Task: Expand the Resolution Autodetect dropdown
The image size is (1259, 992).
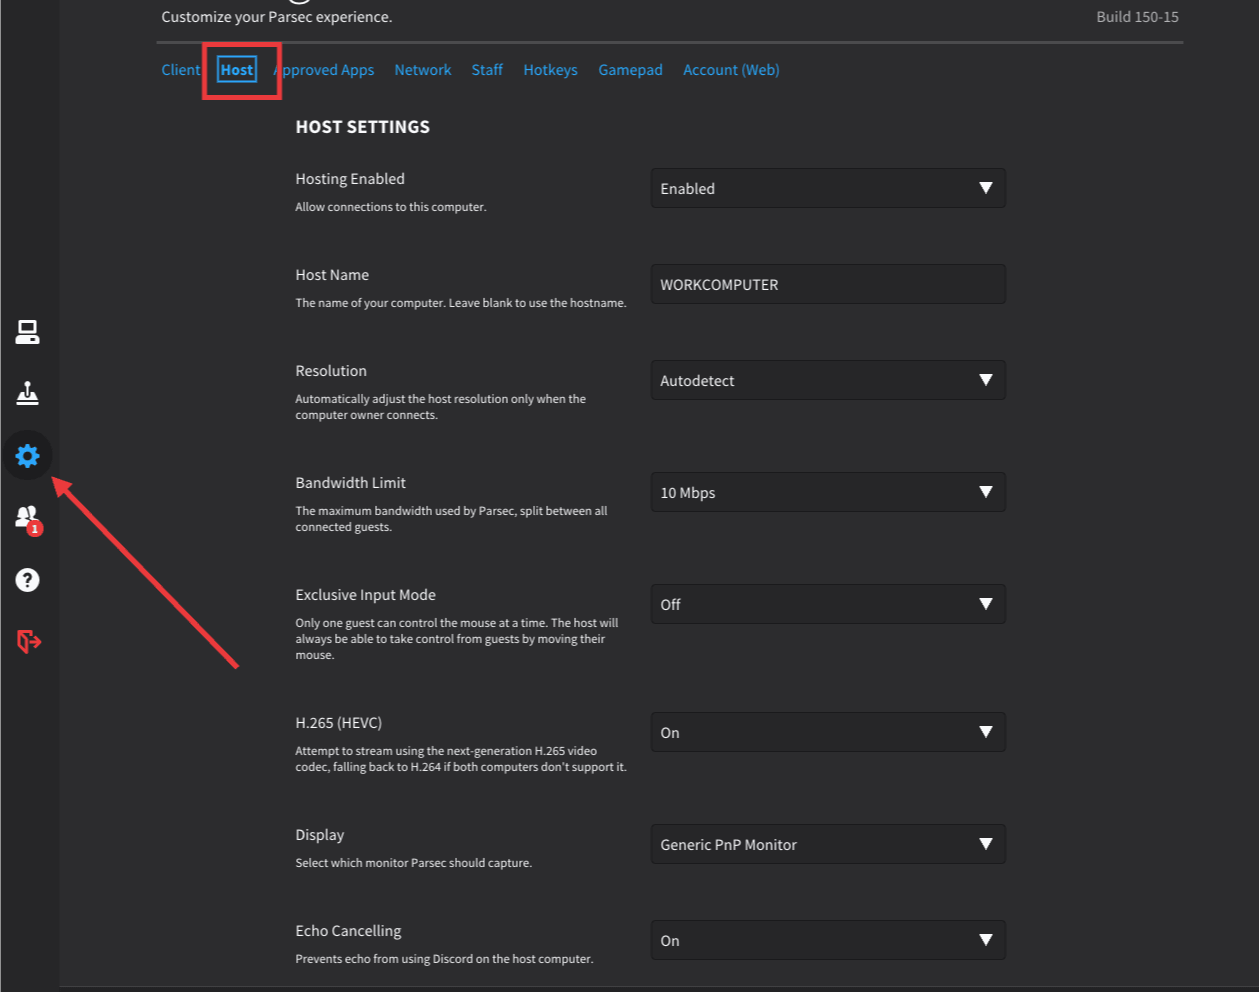Action: coord(827,380)
